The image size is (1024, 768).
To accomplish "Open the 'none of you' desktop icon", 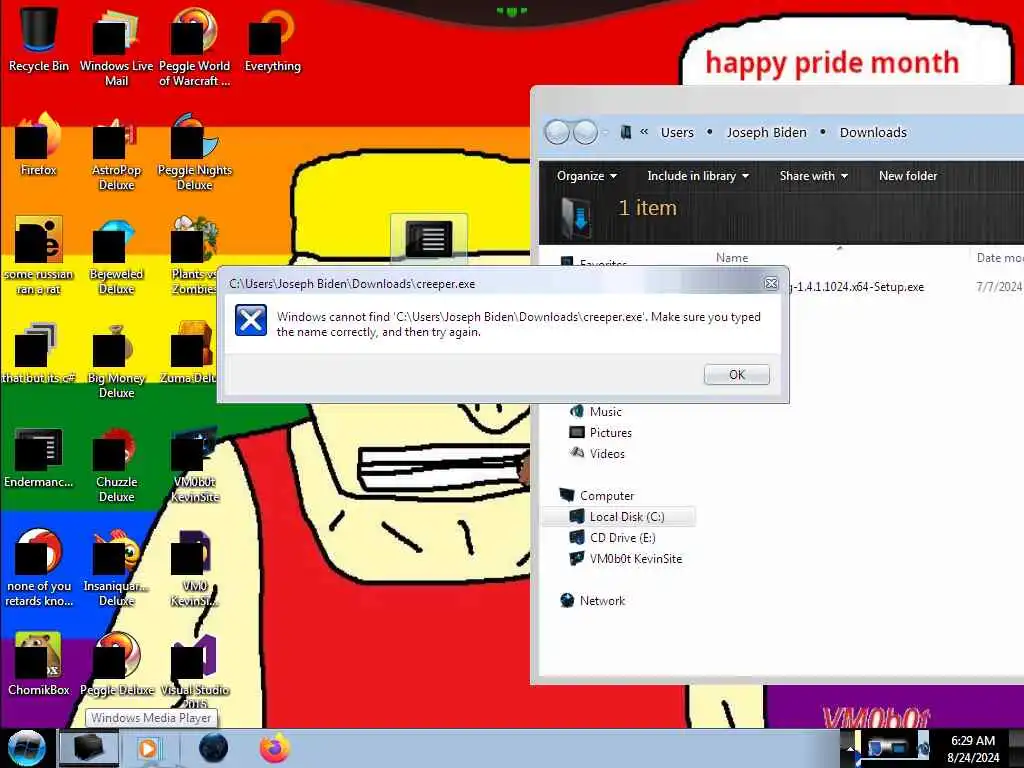I will tap(39, 568).
